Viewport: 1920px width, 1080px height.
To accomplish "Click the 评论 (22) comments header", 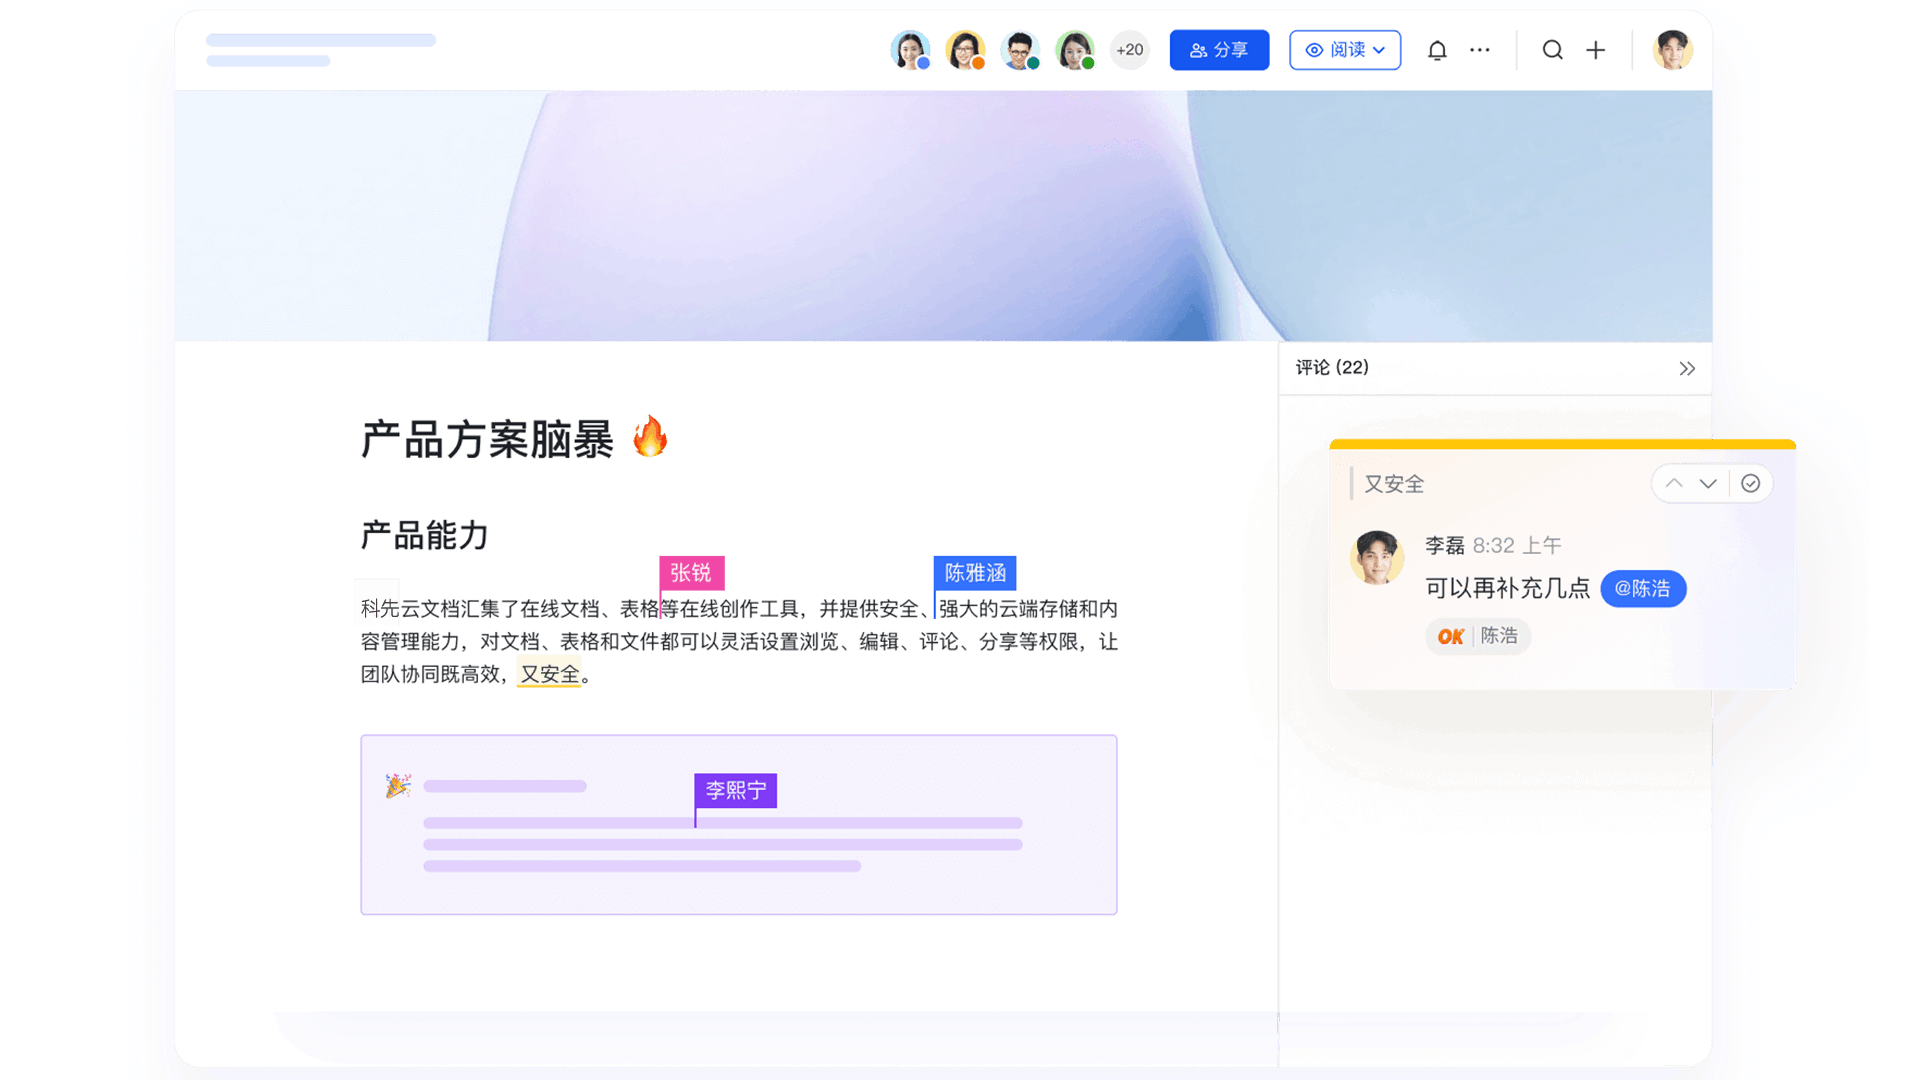I will click(1332, 368).
